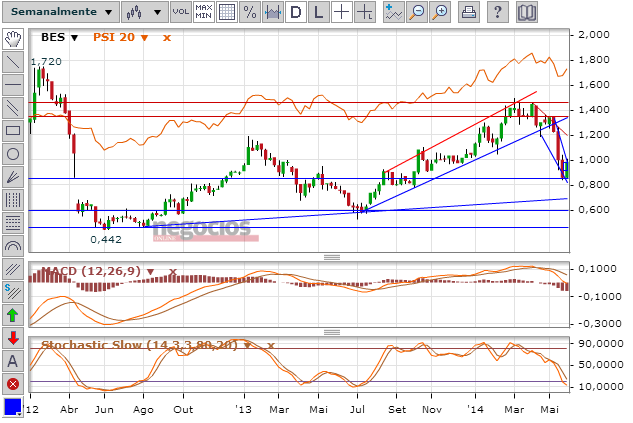Select the diagonal trend line tool
The width and height of the screenshot is (633, 423).
(x=13, y=62)
